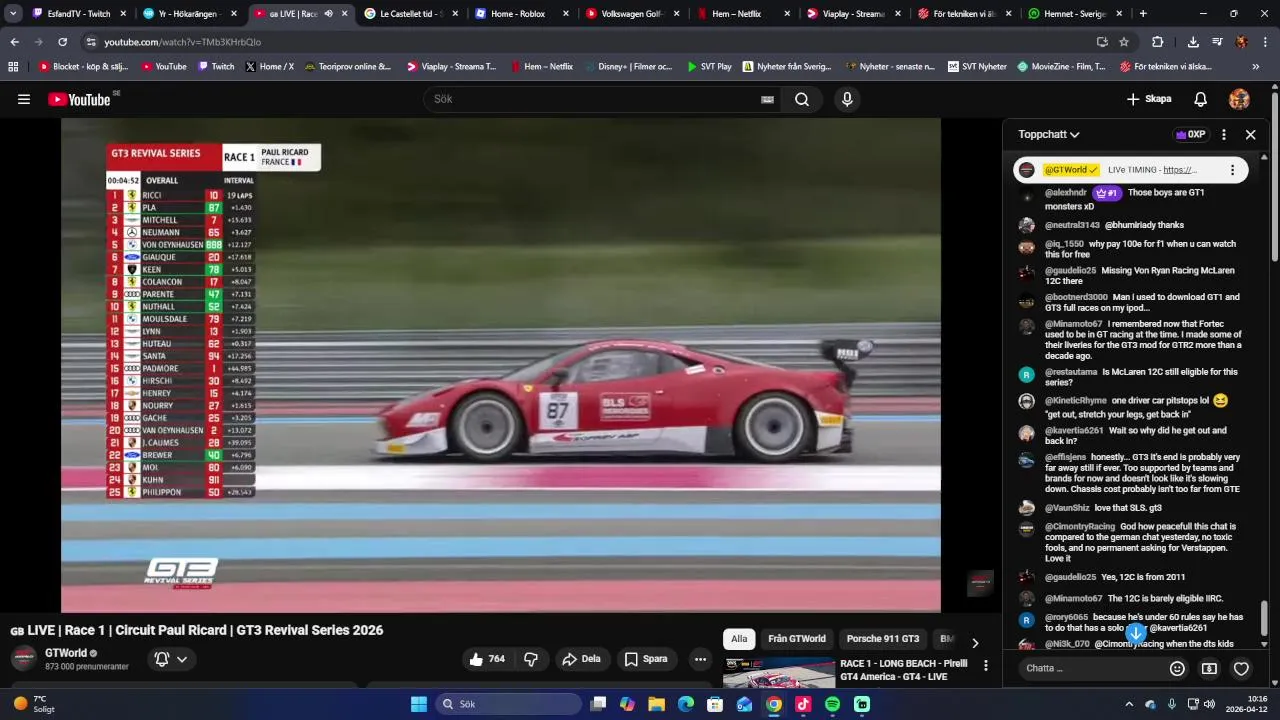Switch to the Le Castellet tid tab
This screenshot has height=720, width=1280.
(408, 14)
